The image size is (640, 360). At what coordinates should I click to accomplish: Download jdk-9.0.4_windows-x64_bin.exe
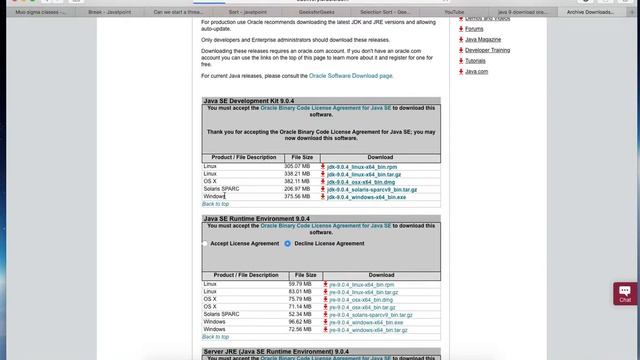pyautogui.click(x=367, y=197)
